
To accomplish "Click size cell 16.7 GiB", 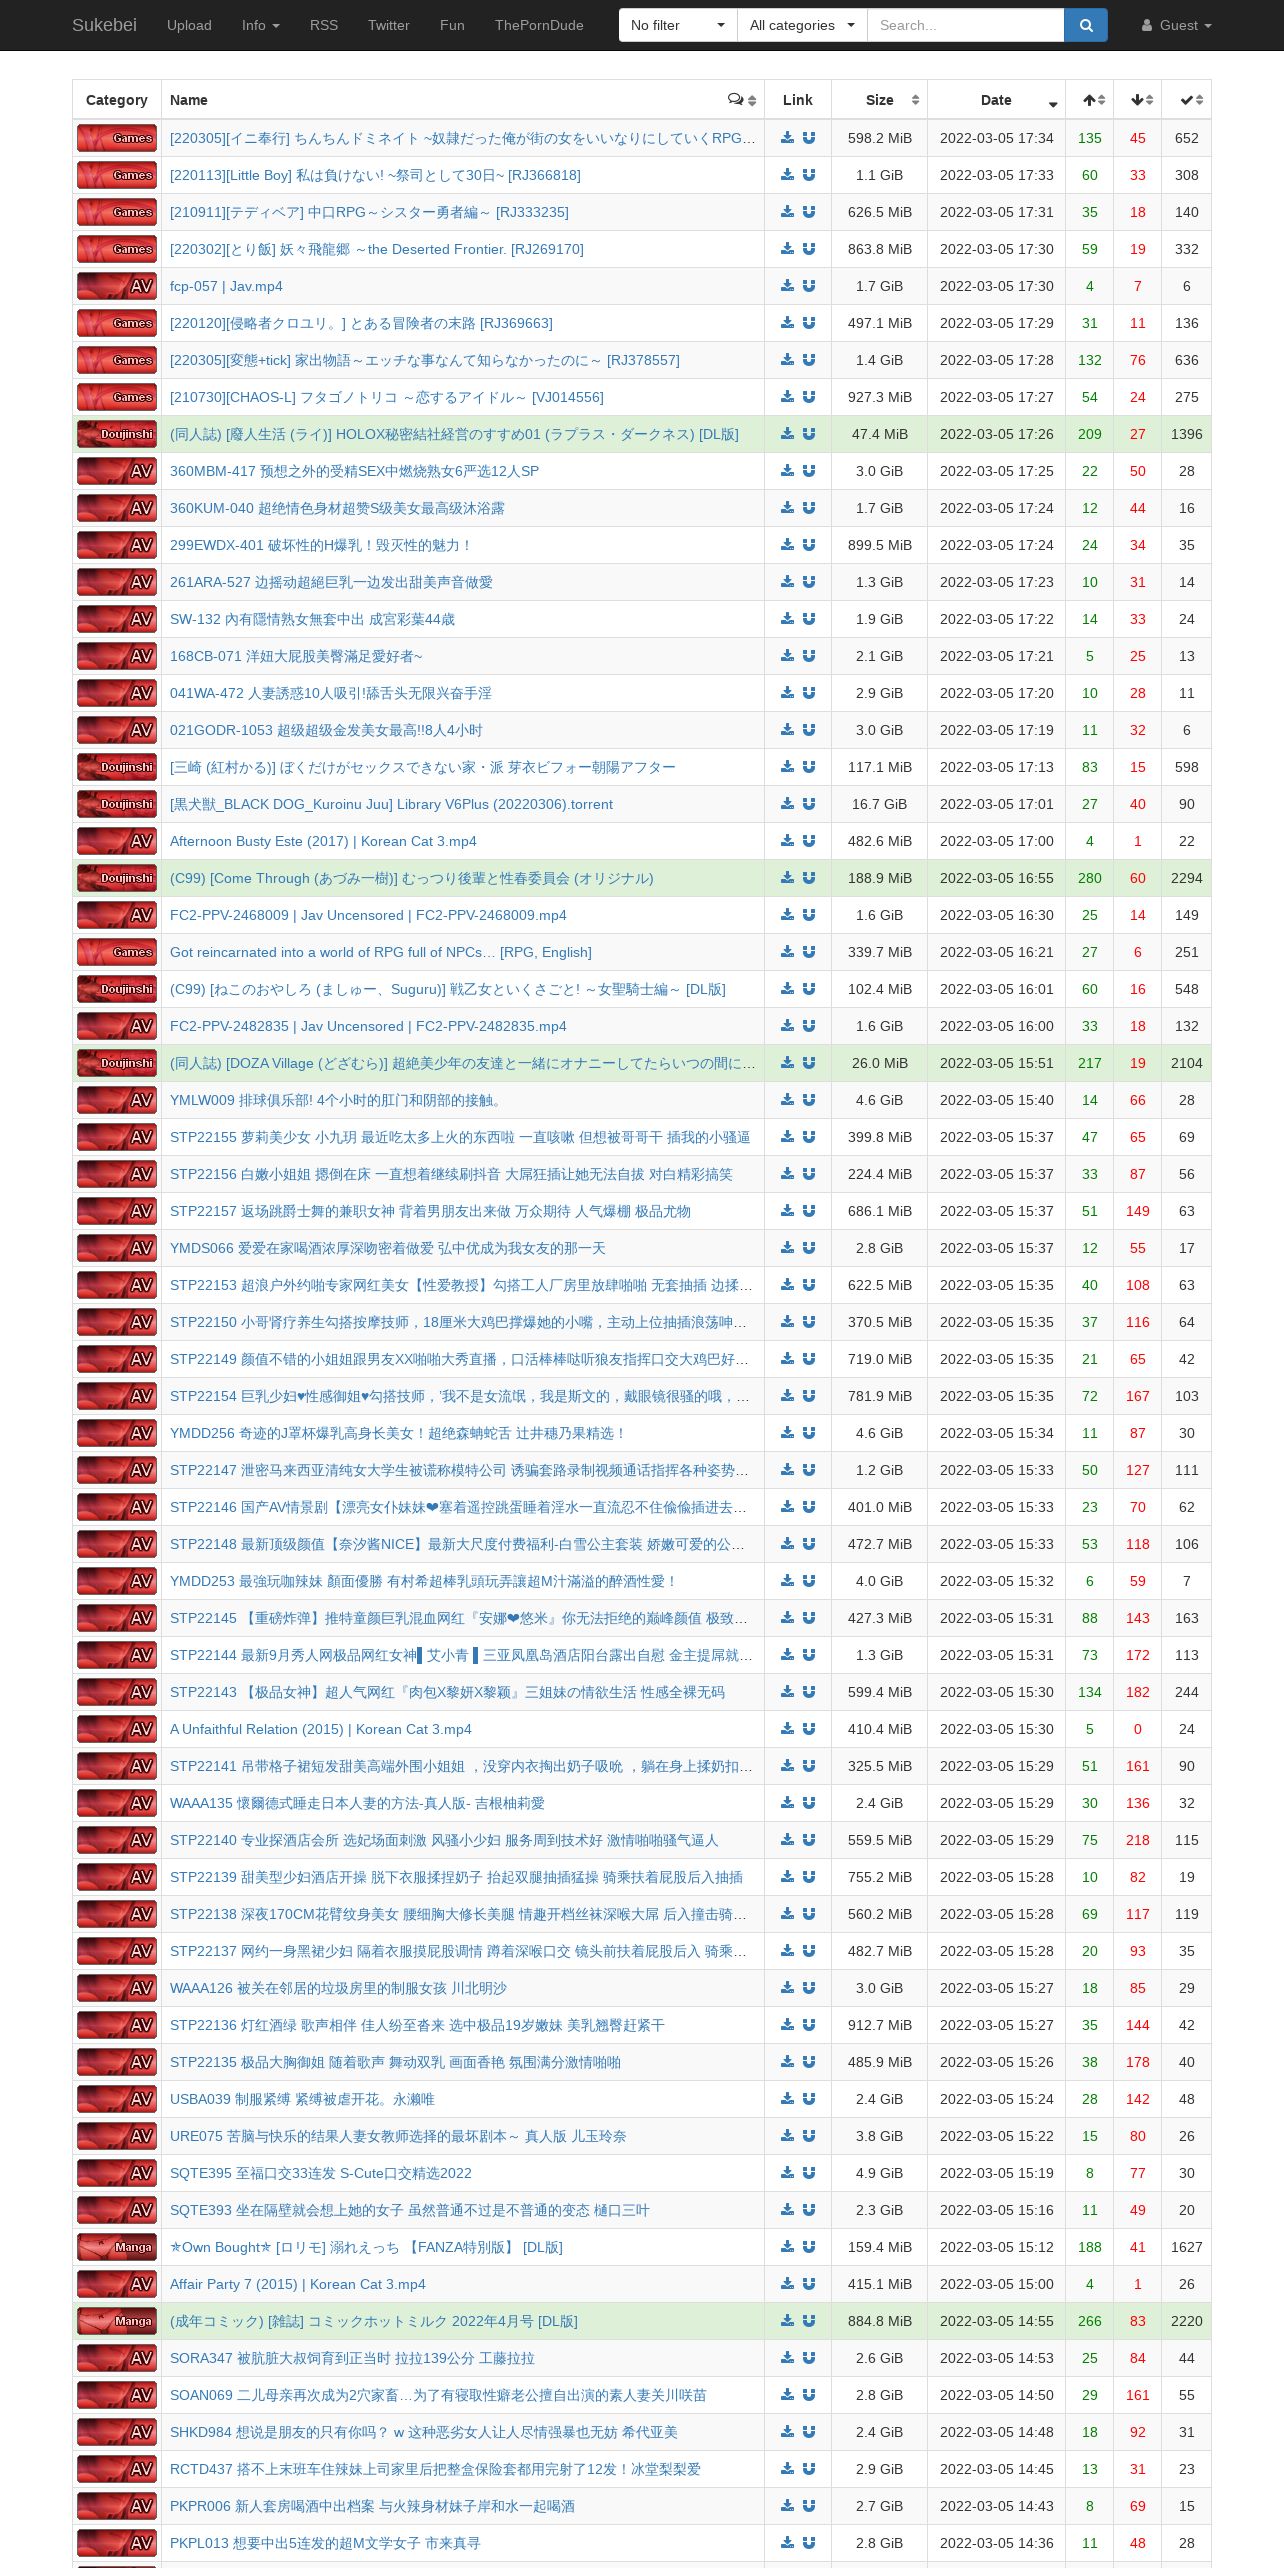I will 880,804.
